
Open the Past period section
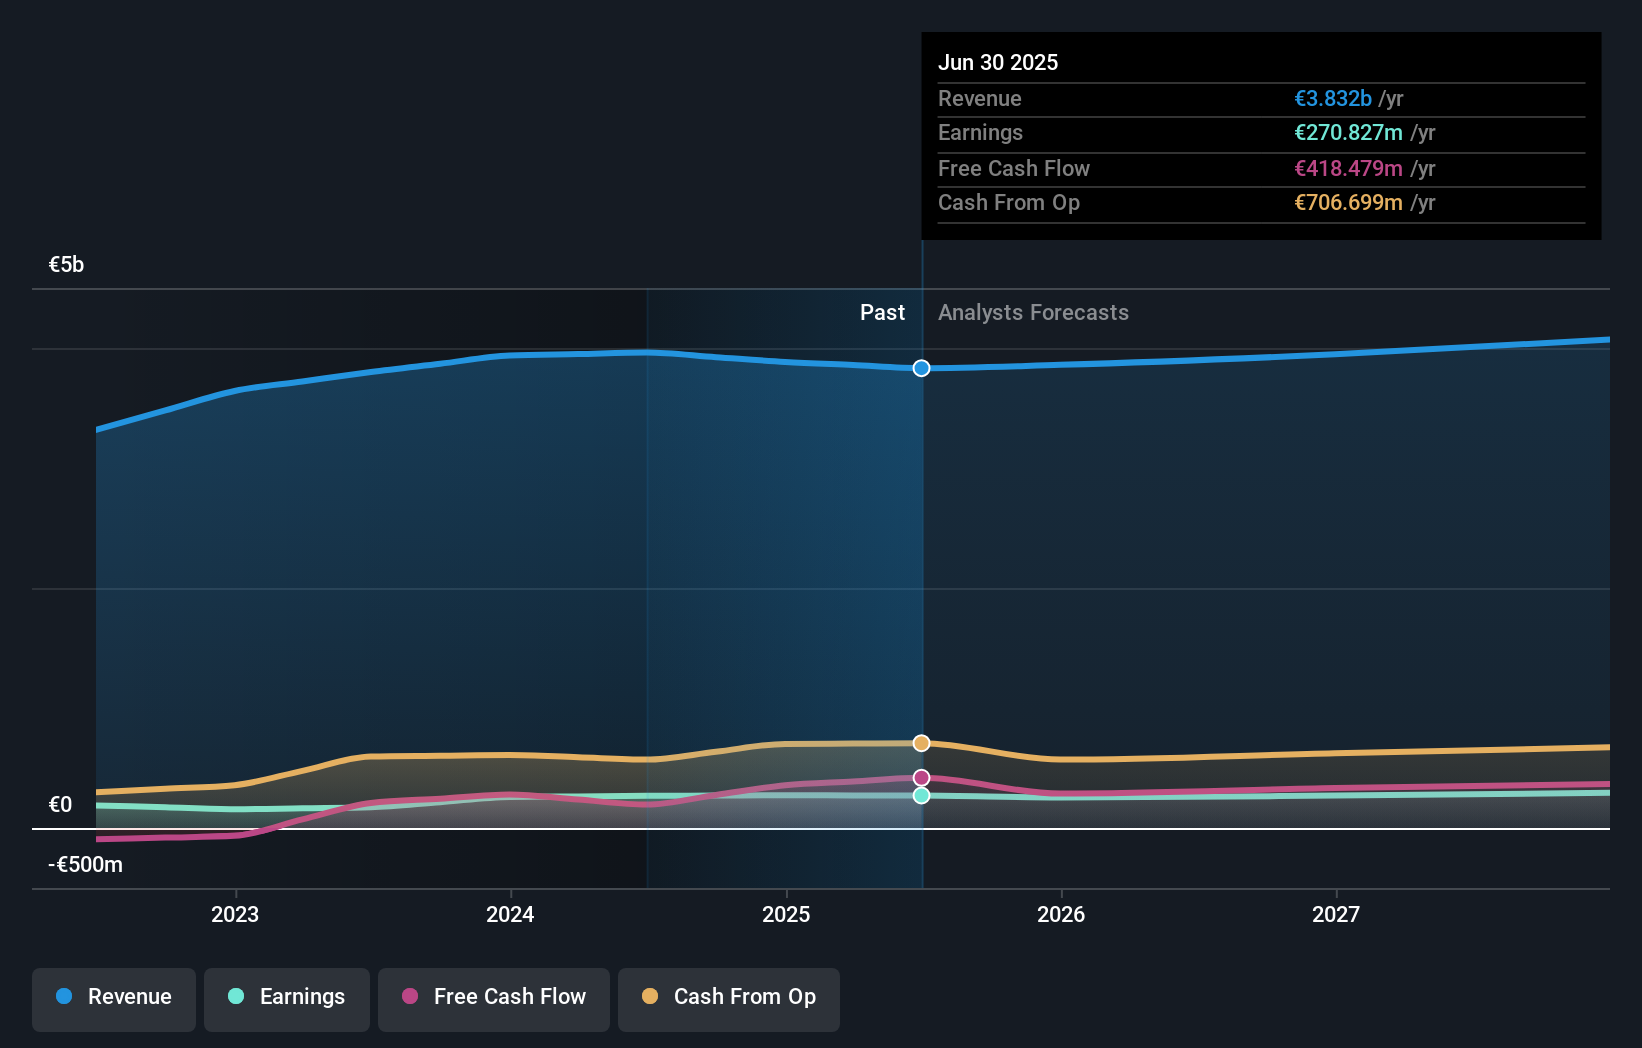click(882, 312)
